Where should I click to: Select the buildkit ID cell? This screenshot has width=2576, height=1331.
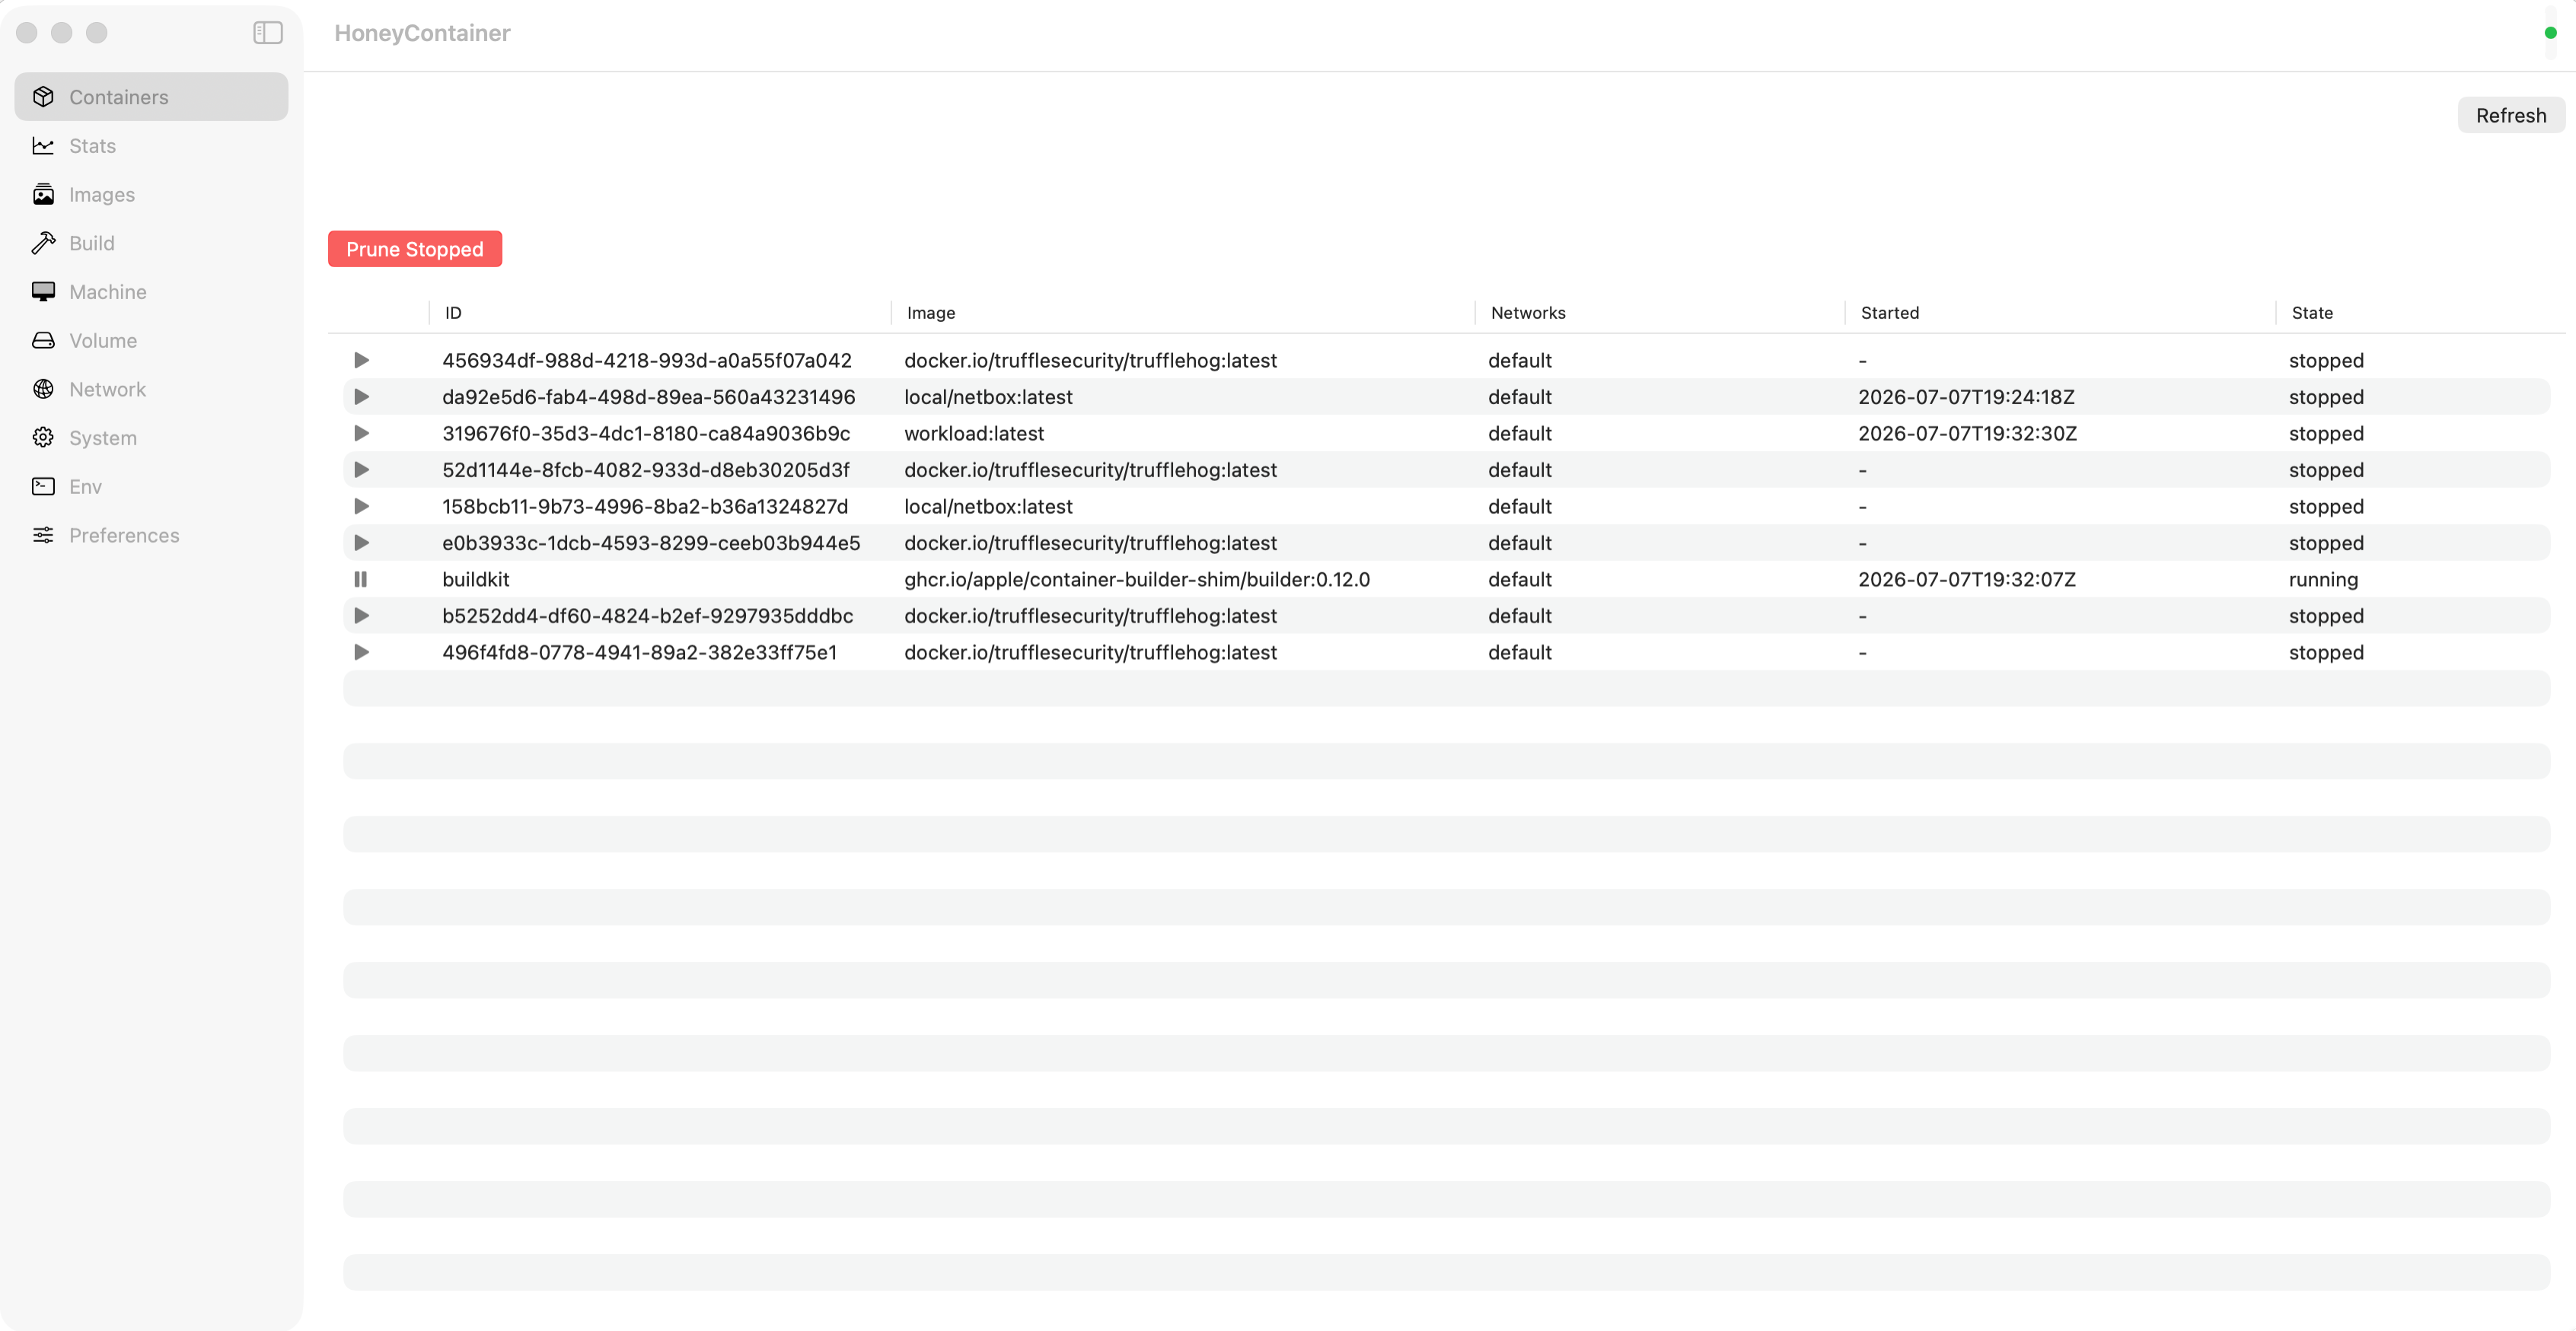[475, 579]
